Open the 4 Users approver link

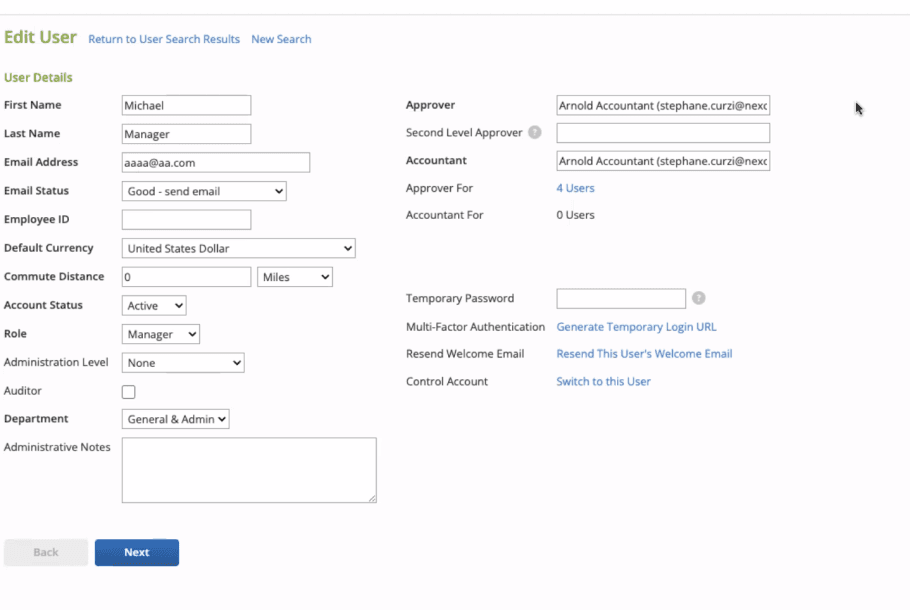point(575,188)
